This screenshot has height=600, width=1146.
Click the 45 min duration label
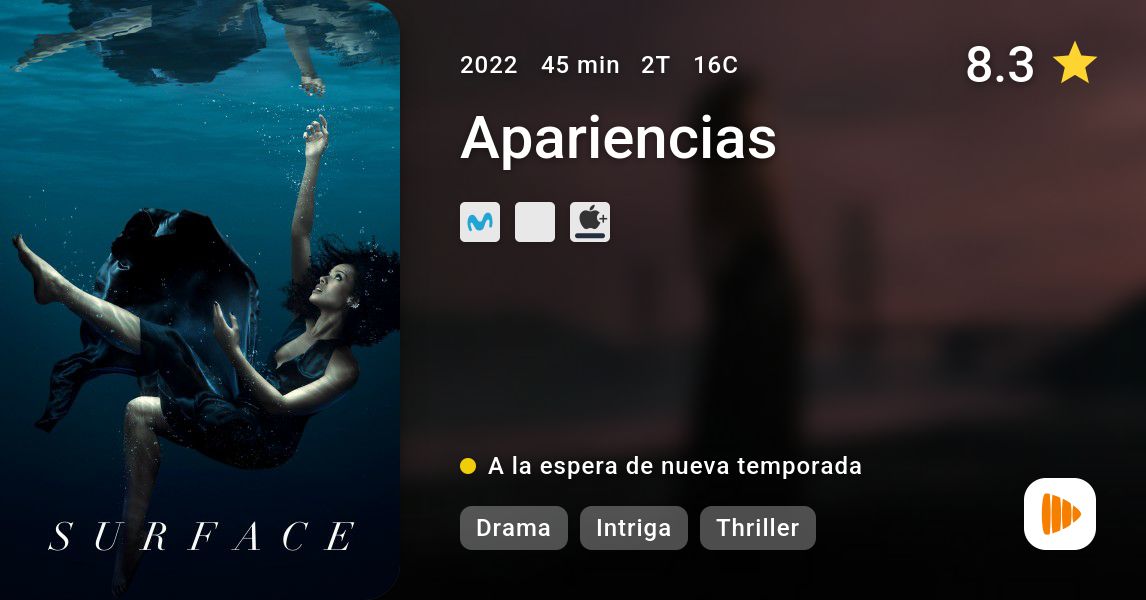click(x=580, y=65)
